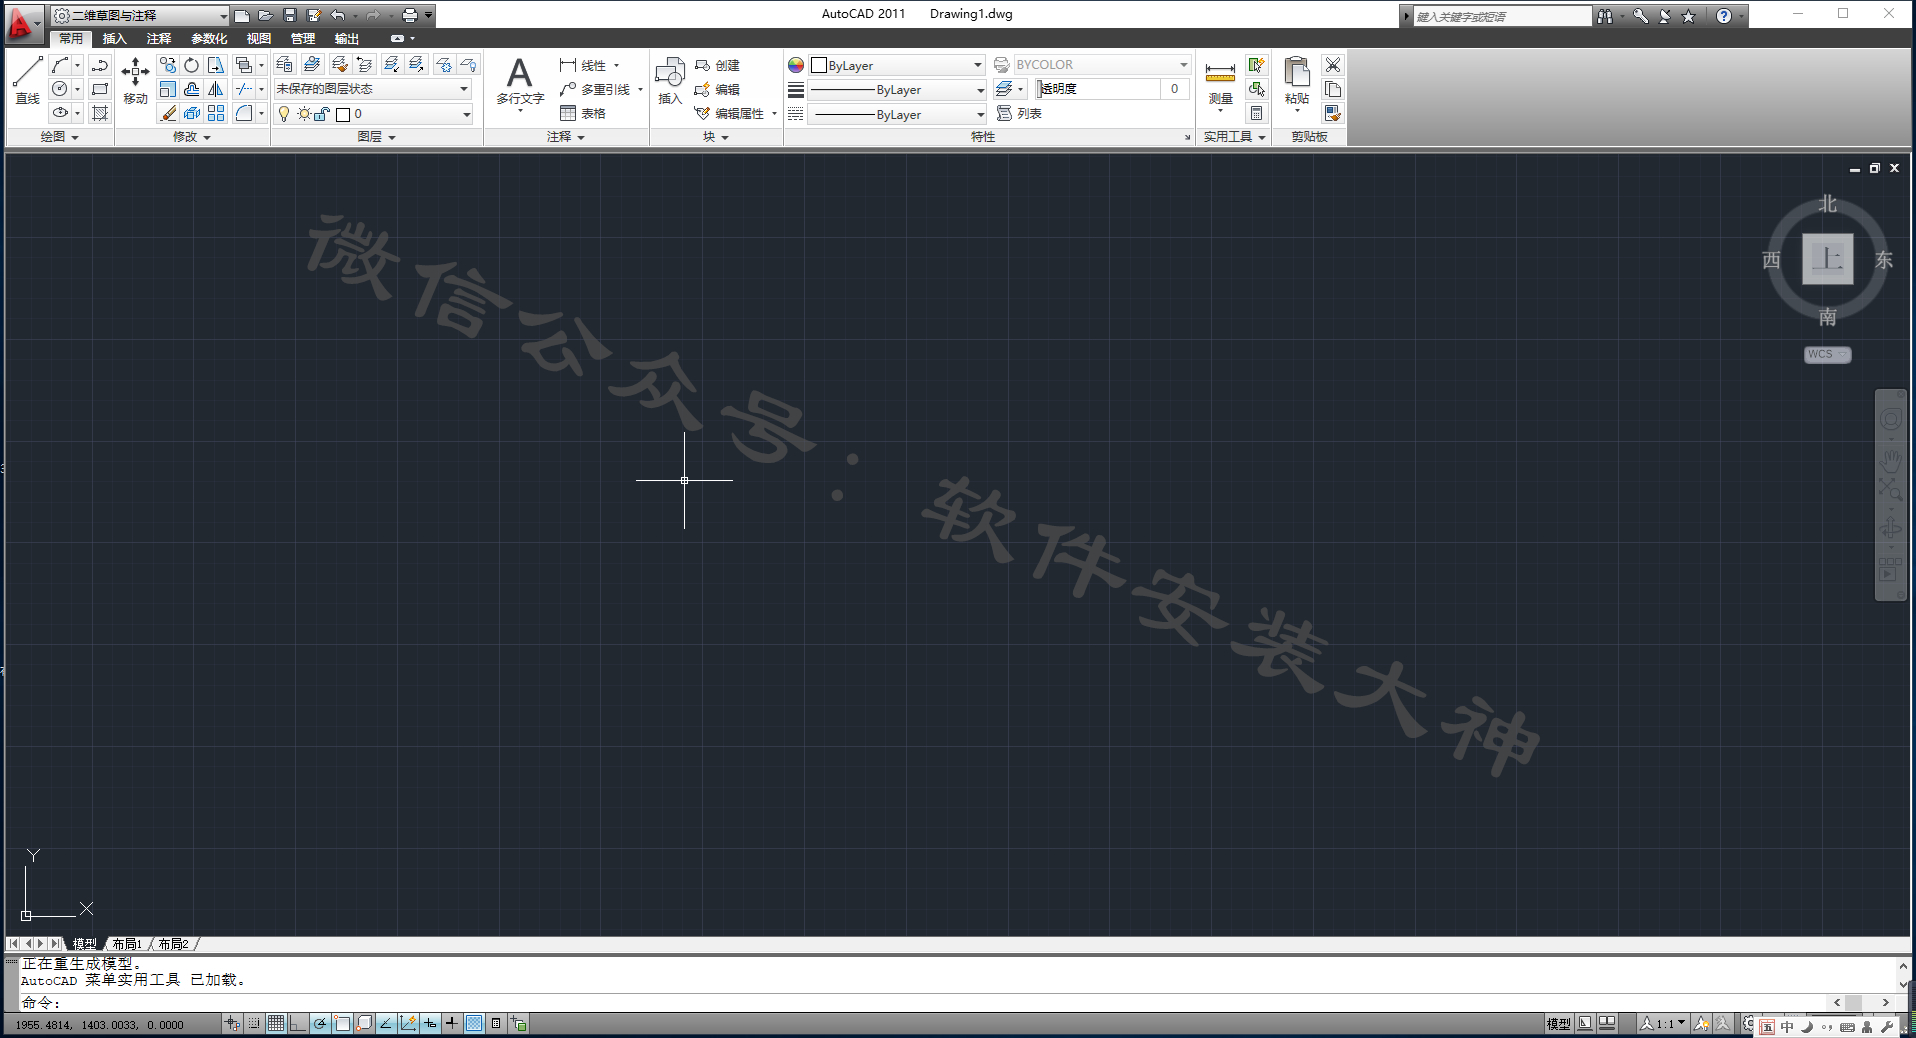Open the ByLayer color dropdown
The width and height of the screenshot is (1916, 1038).
(x=897, y=65)
